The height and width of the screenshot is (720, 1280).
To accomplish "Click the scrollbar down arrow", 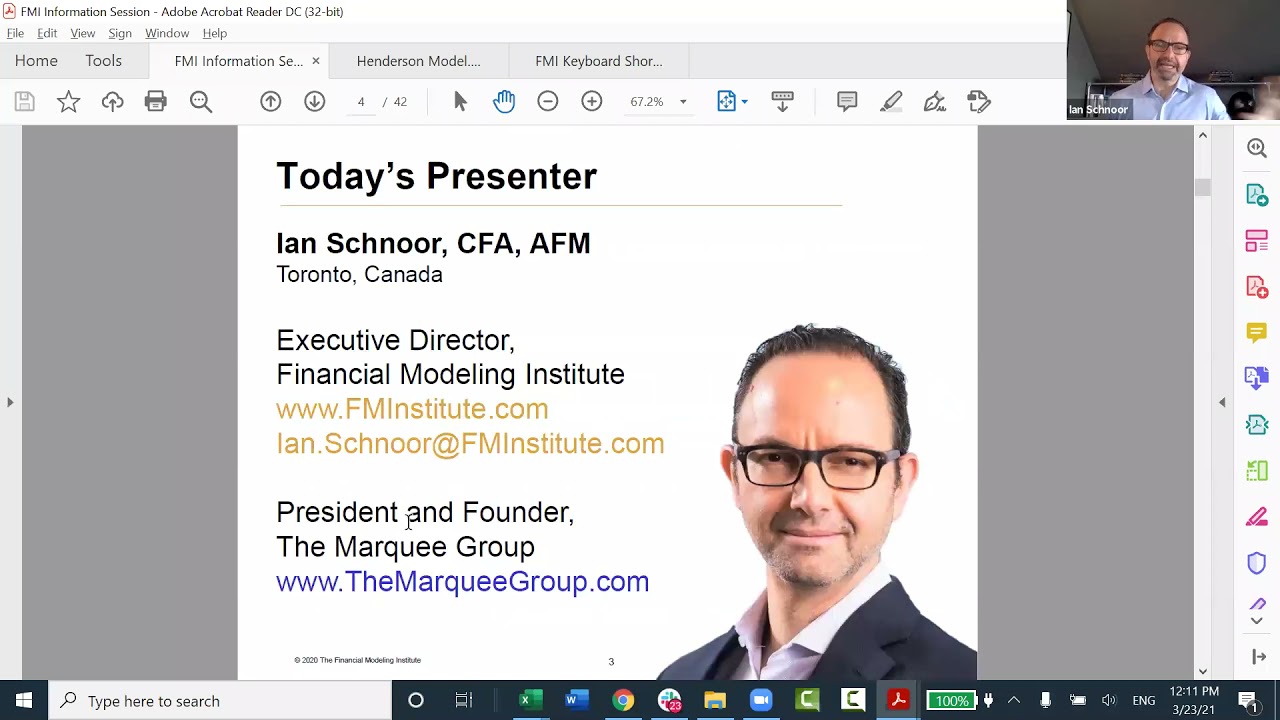I will point(1203,672).
